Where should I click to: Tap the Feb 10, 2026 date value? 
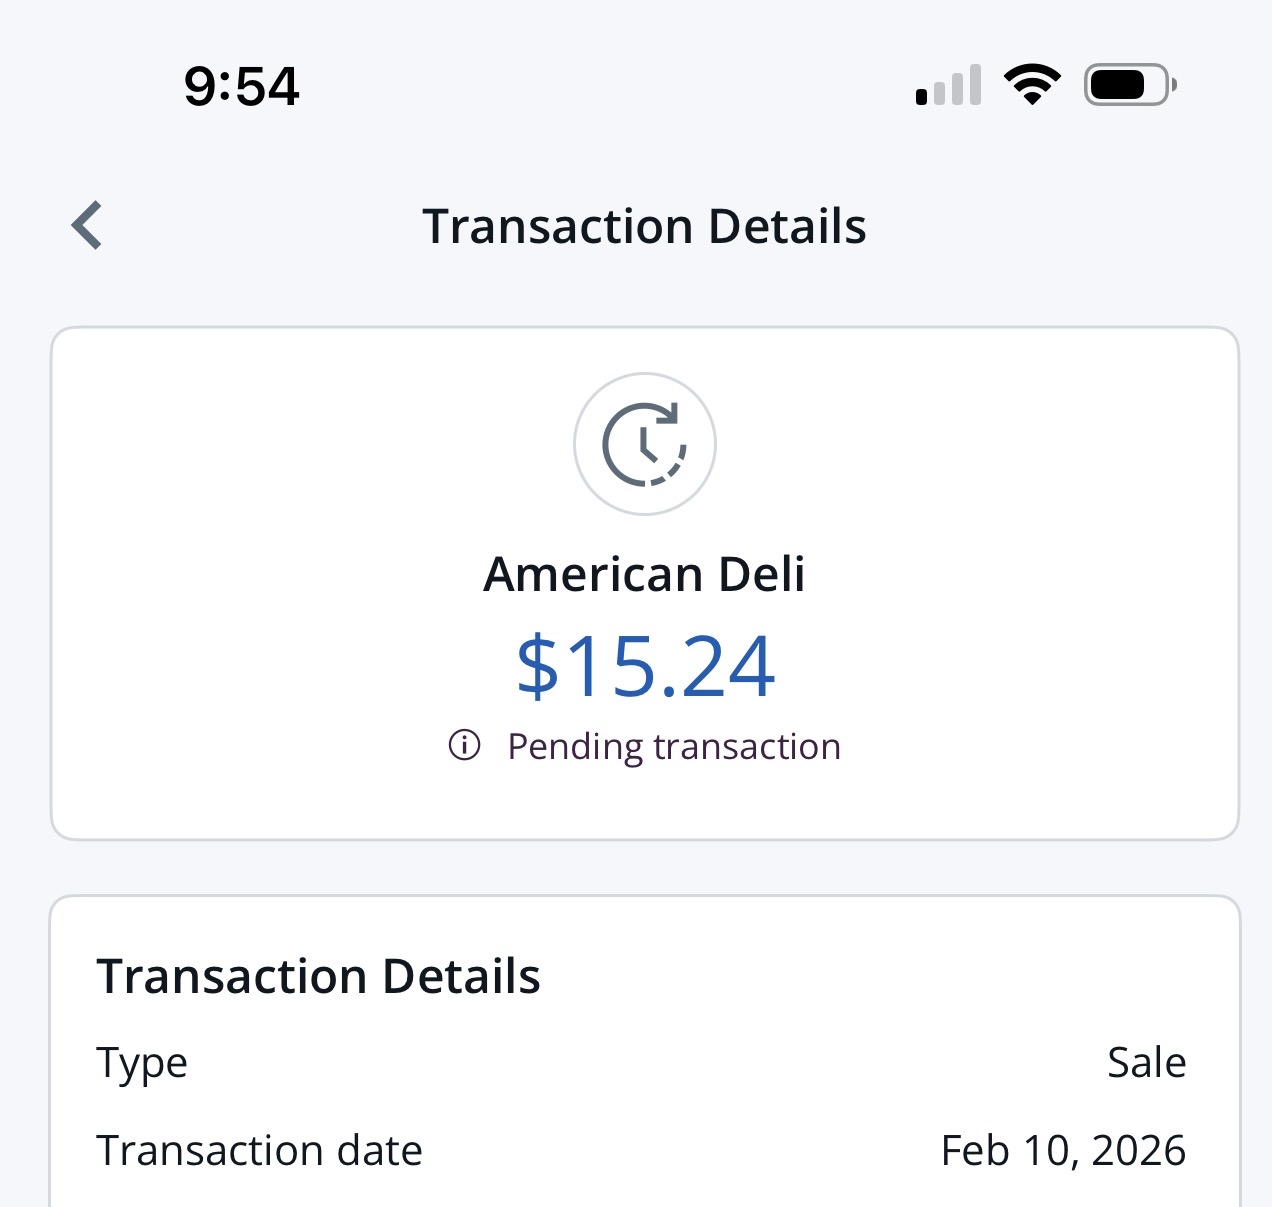[1063, 1151]
